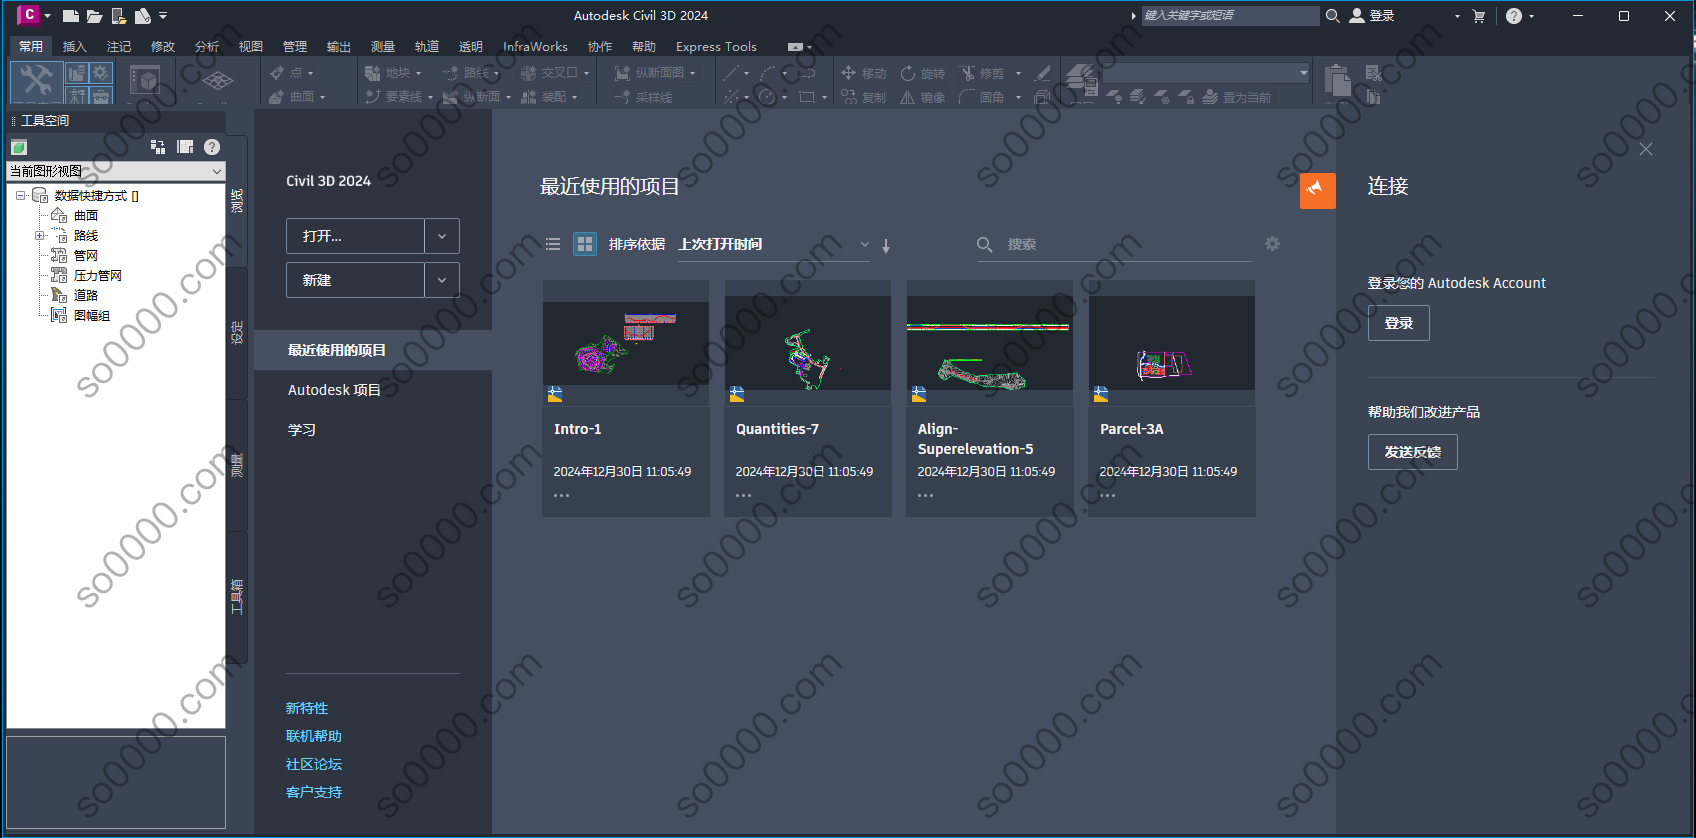Toggle sort direction arrow for recent projects
This screenshot has width=1696, height=838.
886,245
